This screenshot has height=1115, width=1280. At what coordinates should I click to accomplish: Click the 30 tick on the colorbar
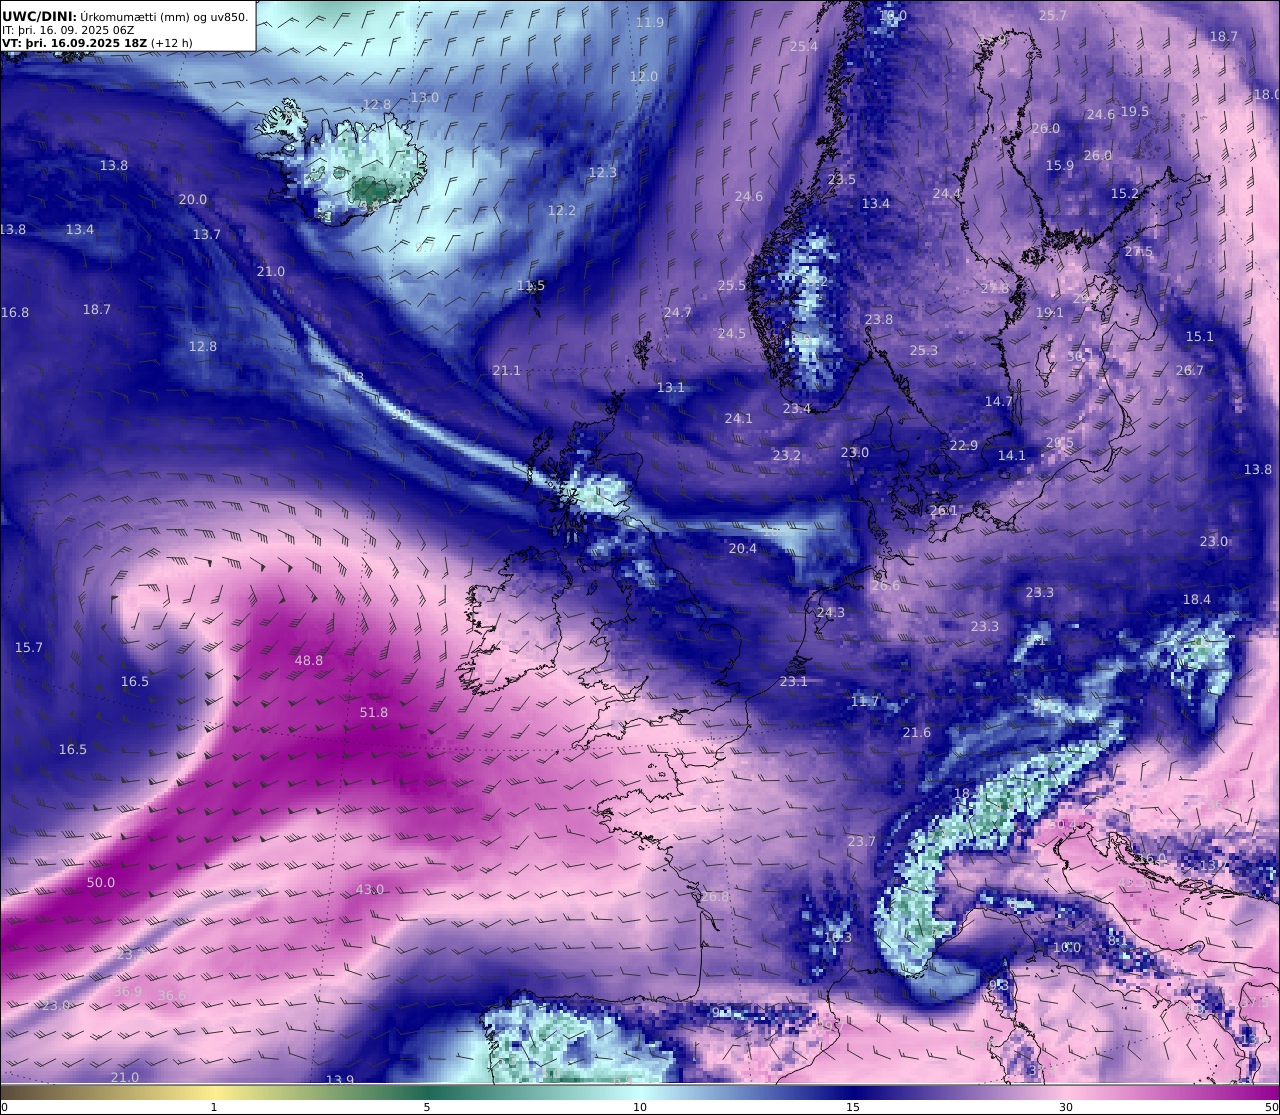(x=1066, y=1107)
